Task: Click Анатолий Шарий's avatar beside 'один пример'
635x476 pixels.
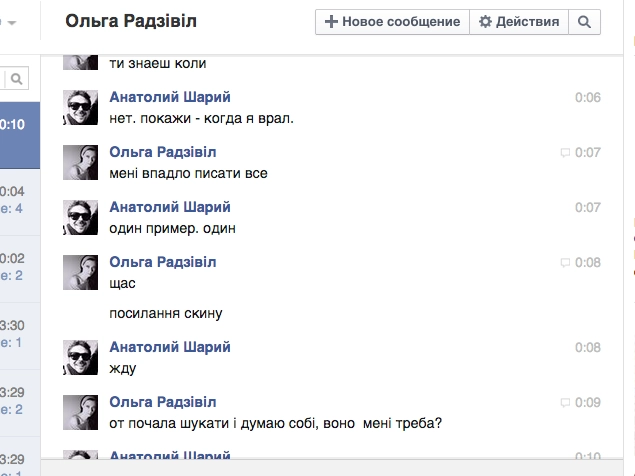Action: pos(81,218)
